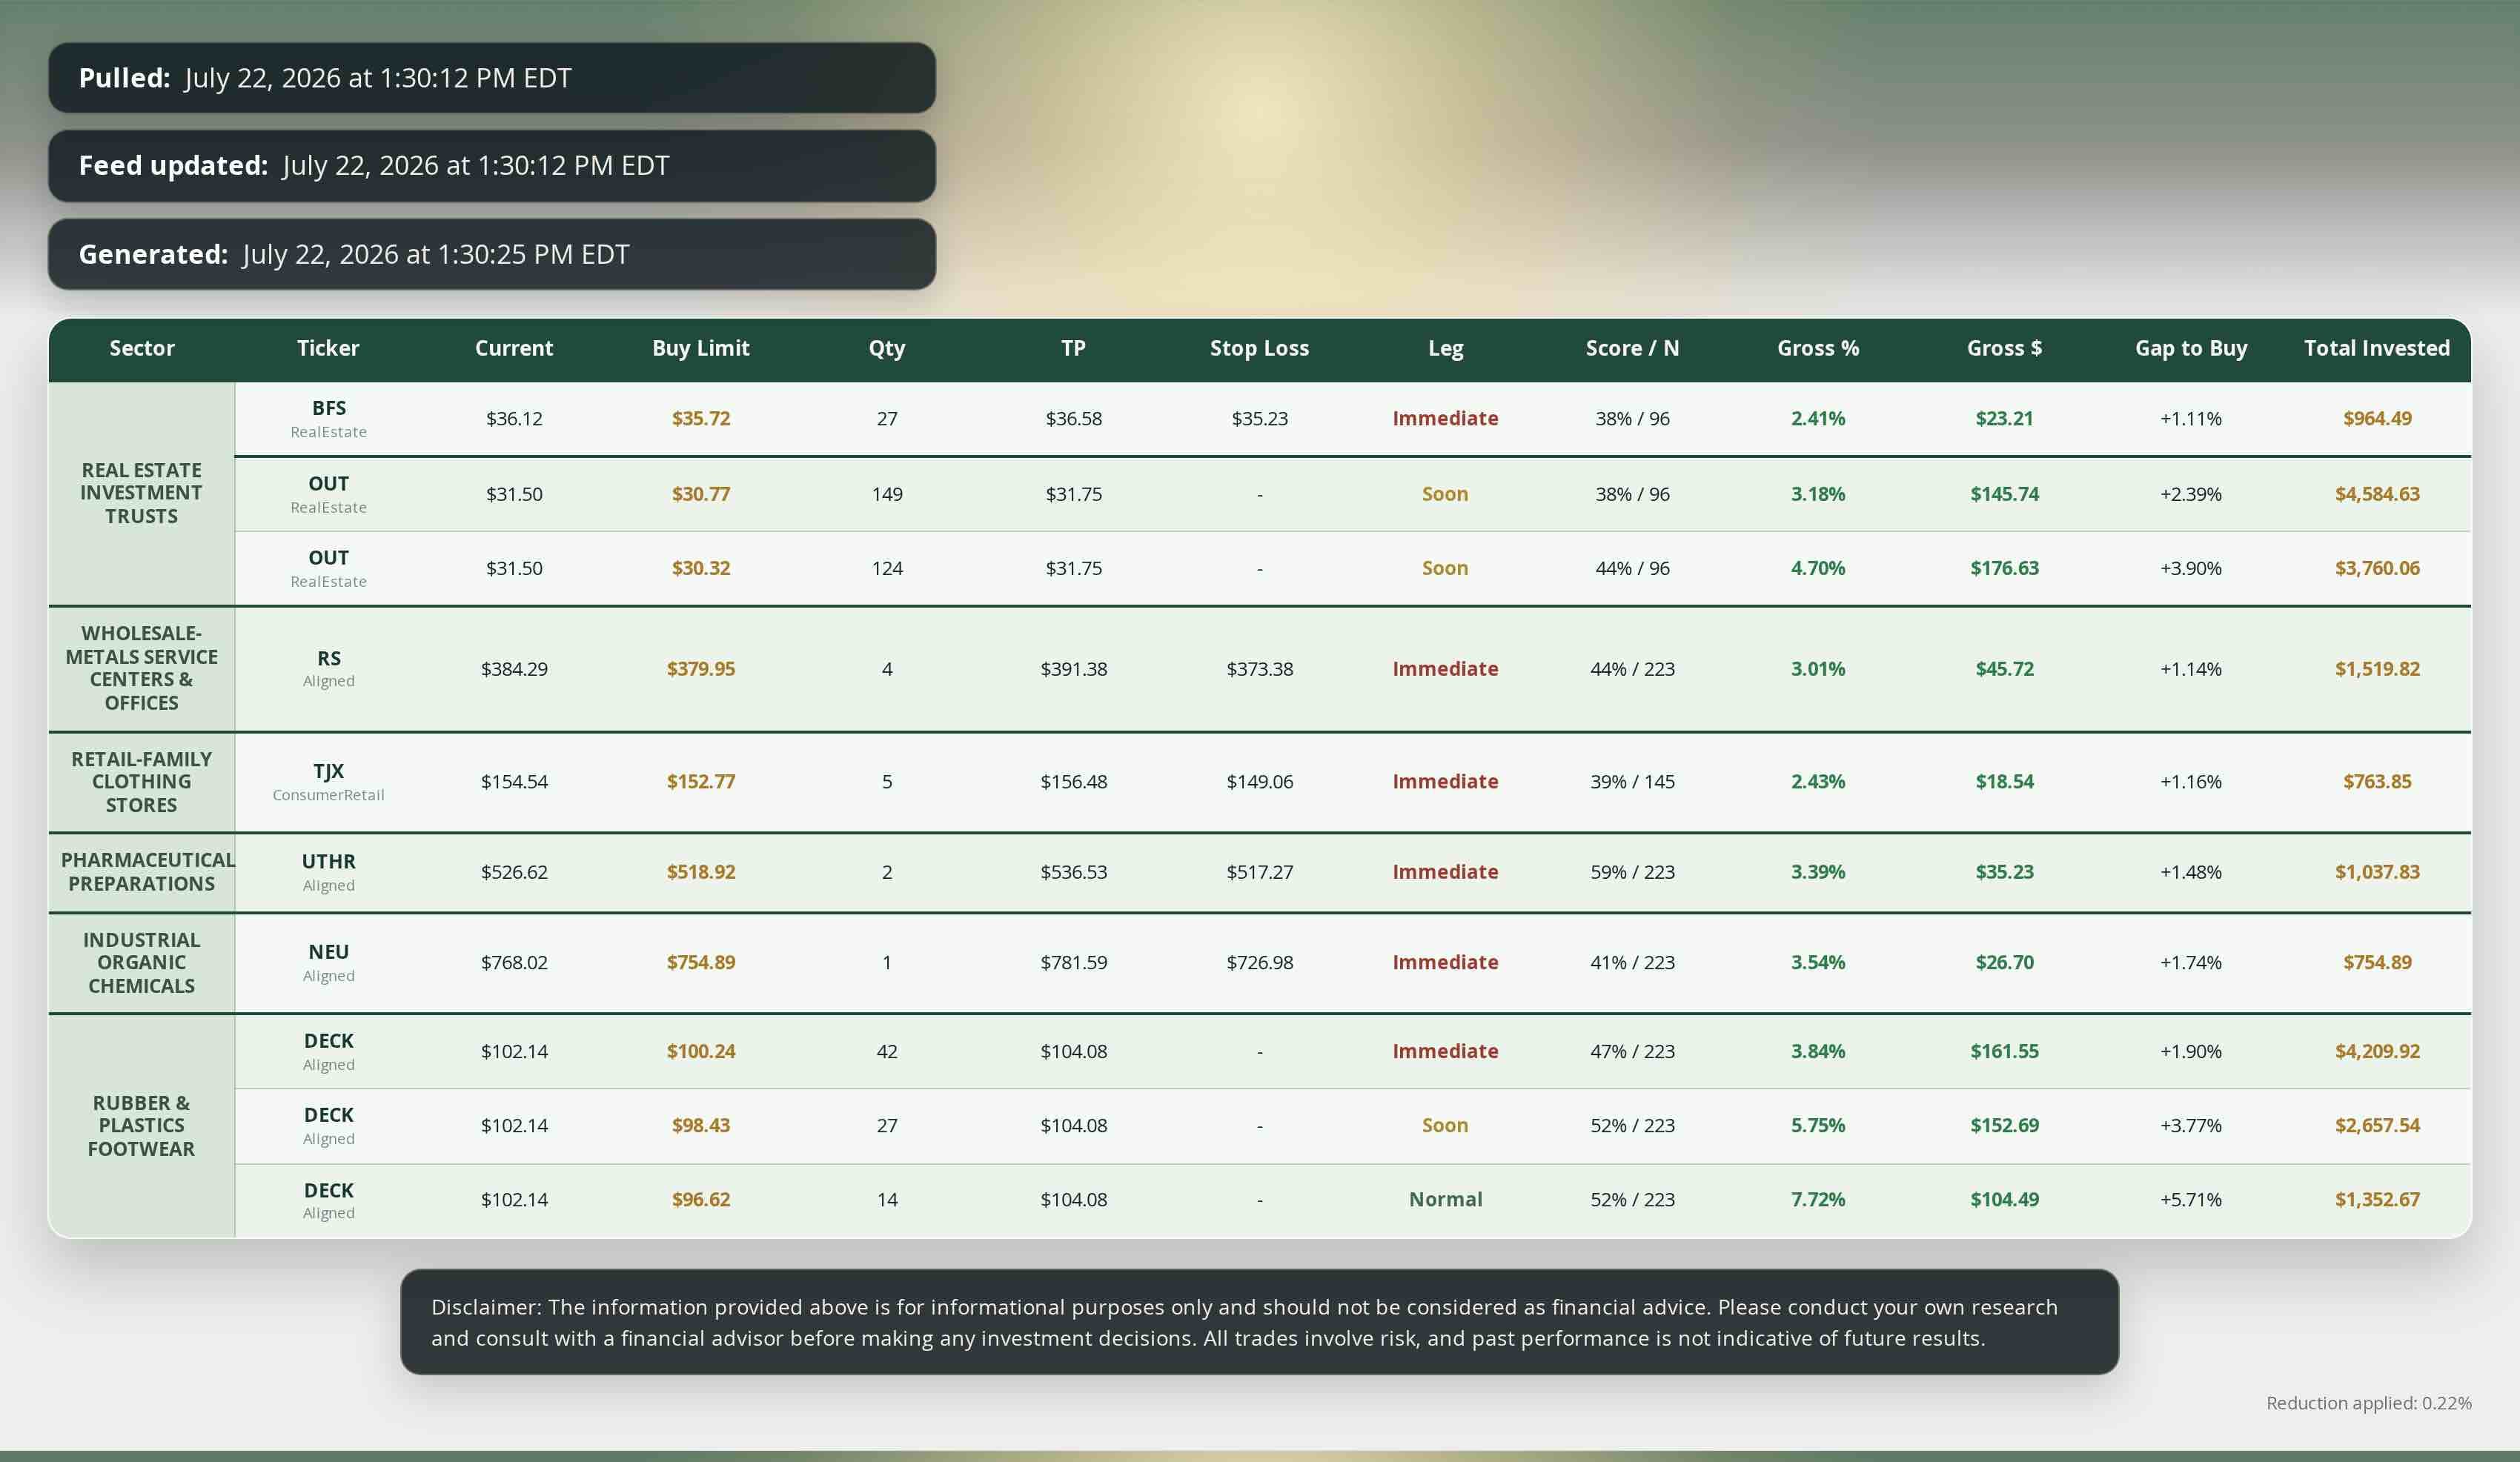The width and height of the screenshot is (2520, 1462).
Task: Select the Normal leg label for DECK
Action: click(x=1445, y=1199)
